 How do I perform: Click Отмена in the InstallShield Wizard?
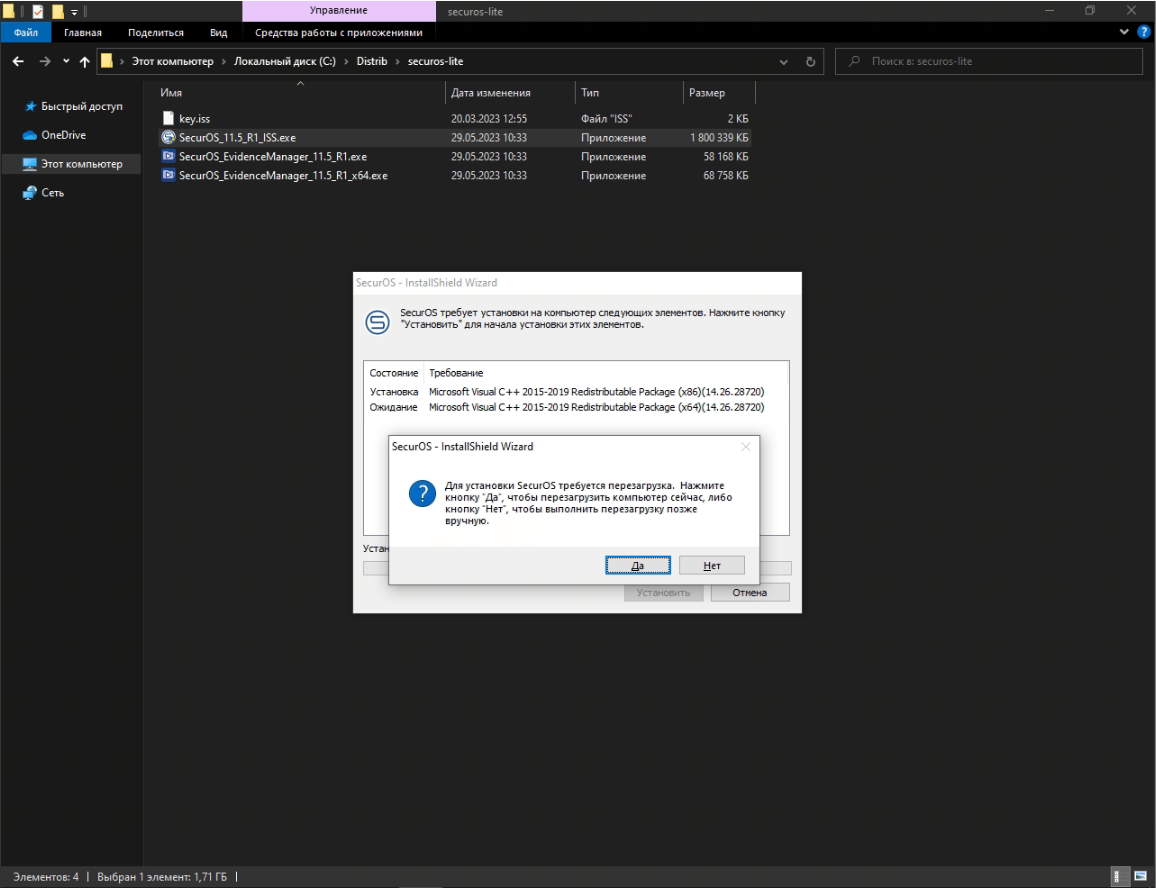750,592
